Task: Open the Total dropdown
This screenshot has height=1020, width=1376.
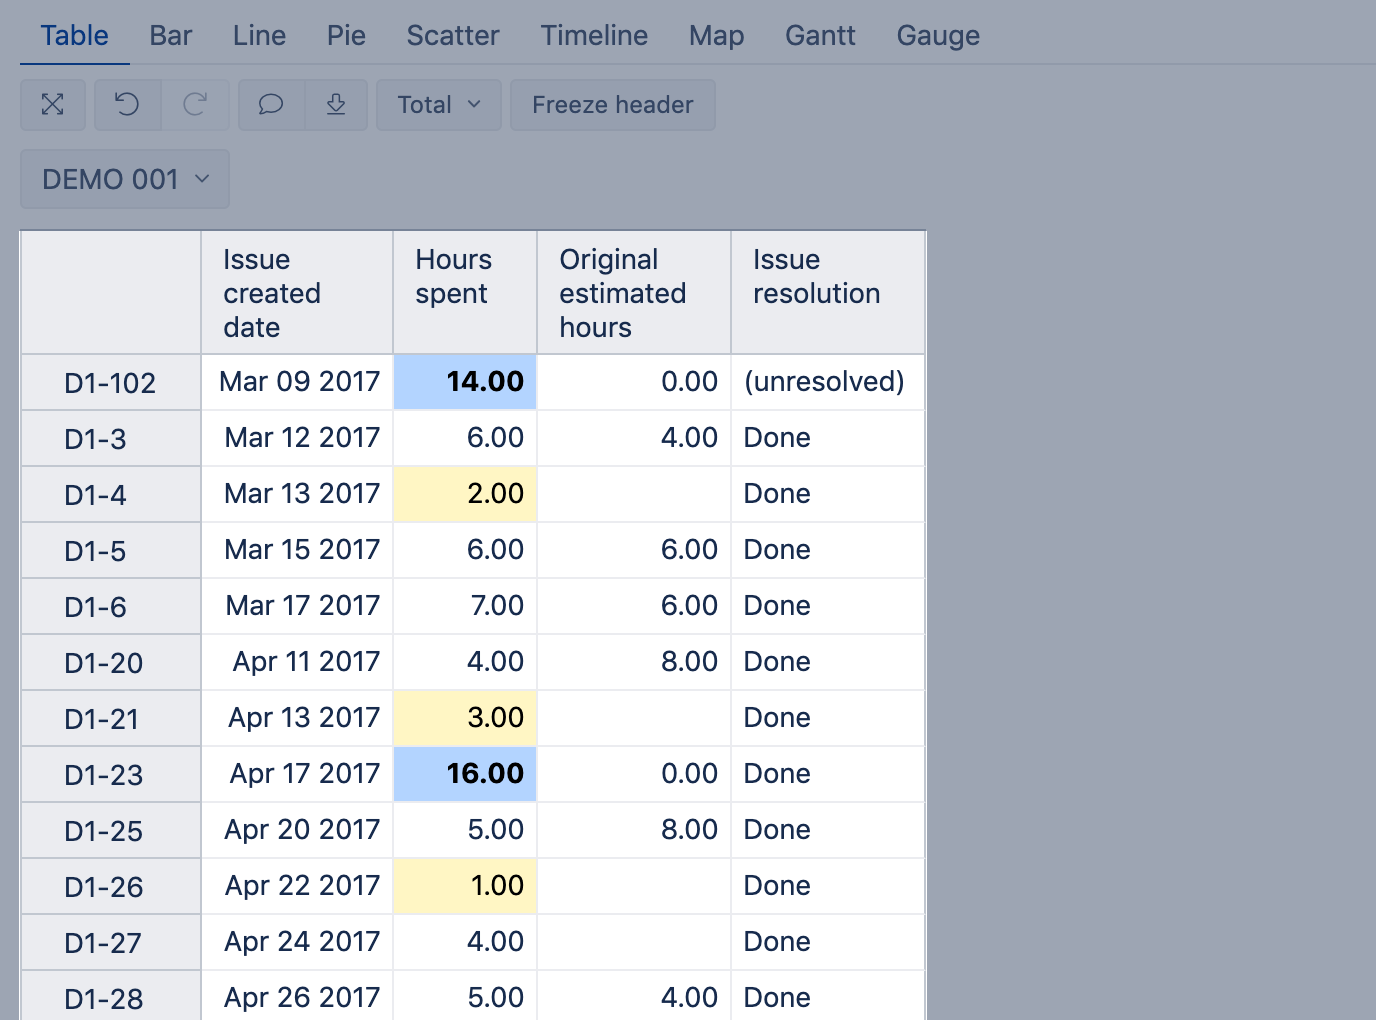Action: tap(439, 105)
